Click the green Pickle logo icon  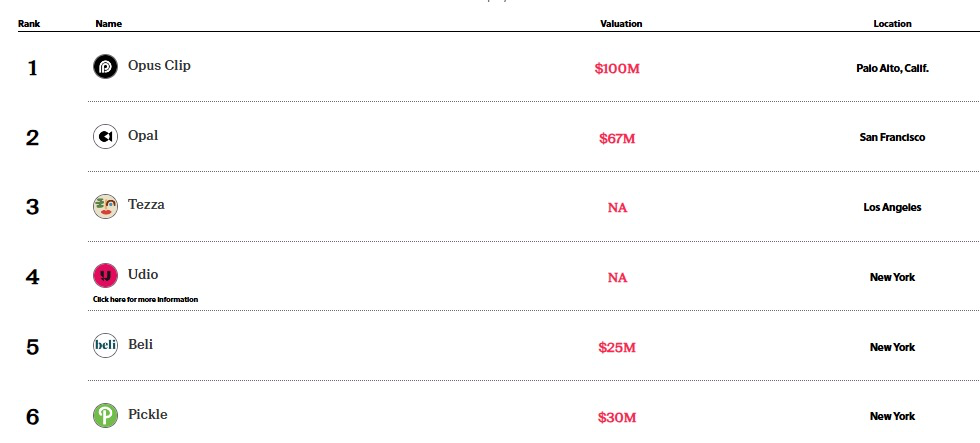pyautogui.click(x=105, y=416)
